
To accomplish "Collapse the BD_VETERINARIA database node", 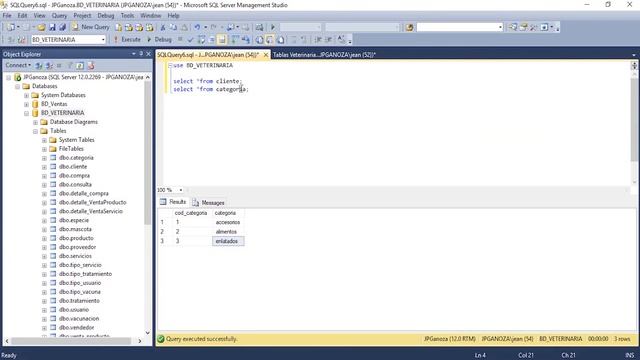I will [27, 113].
